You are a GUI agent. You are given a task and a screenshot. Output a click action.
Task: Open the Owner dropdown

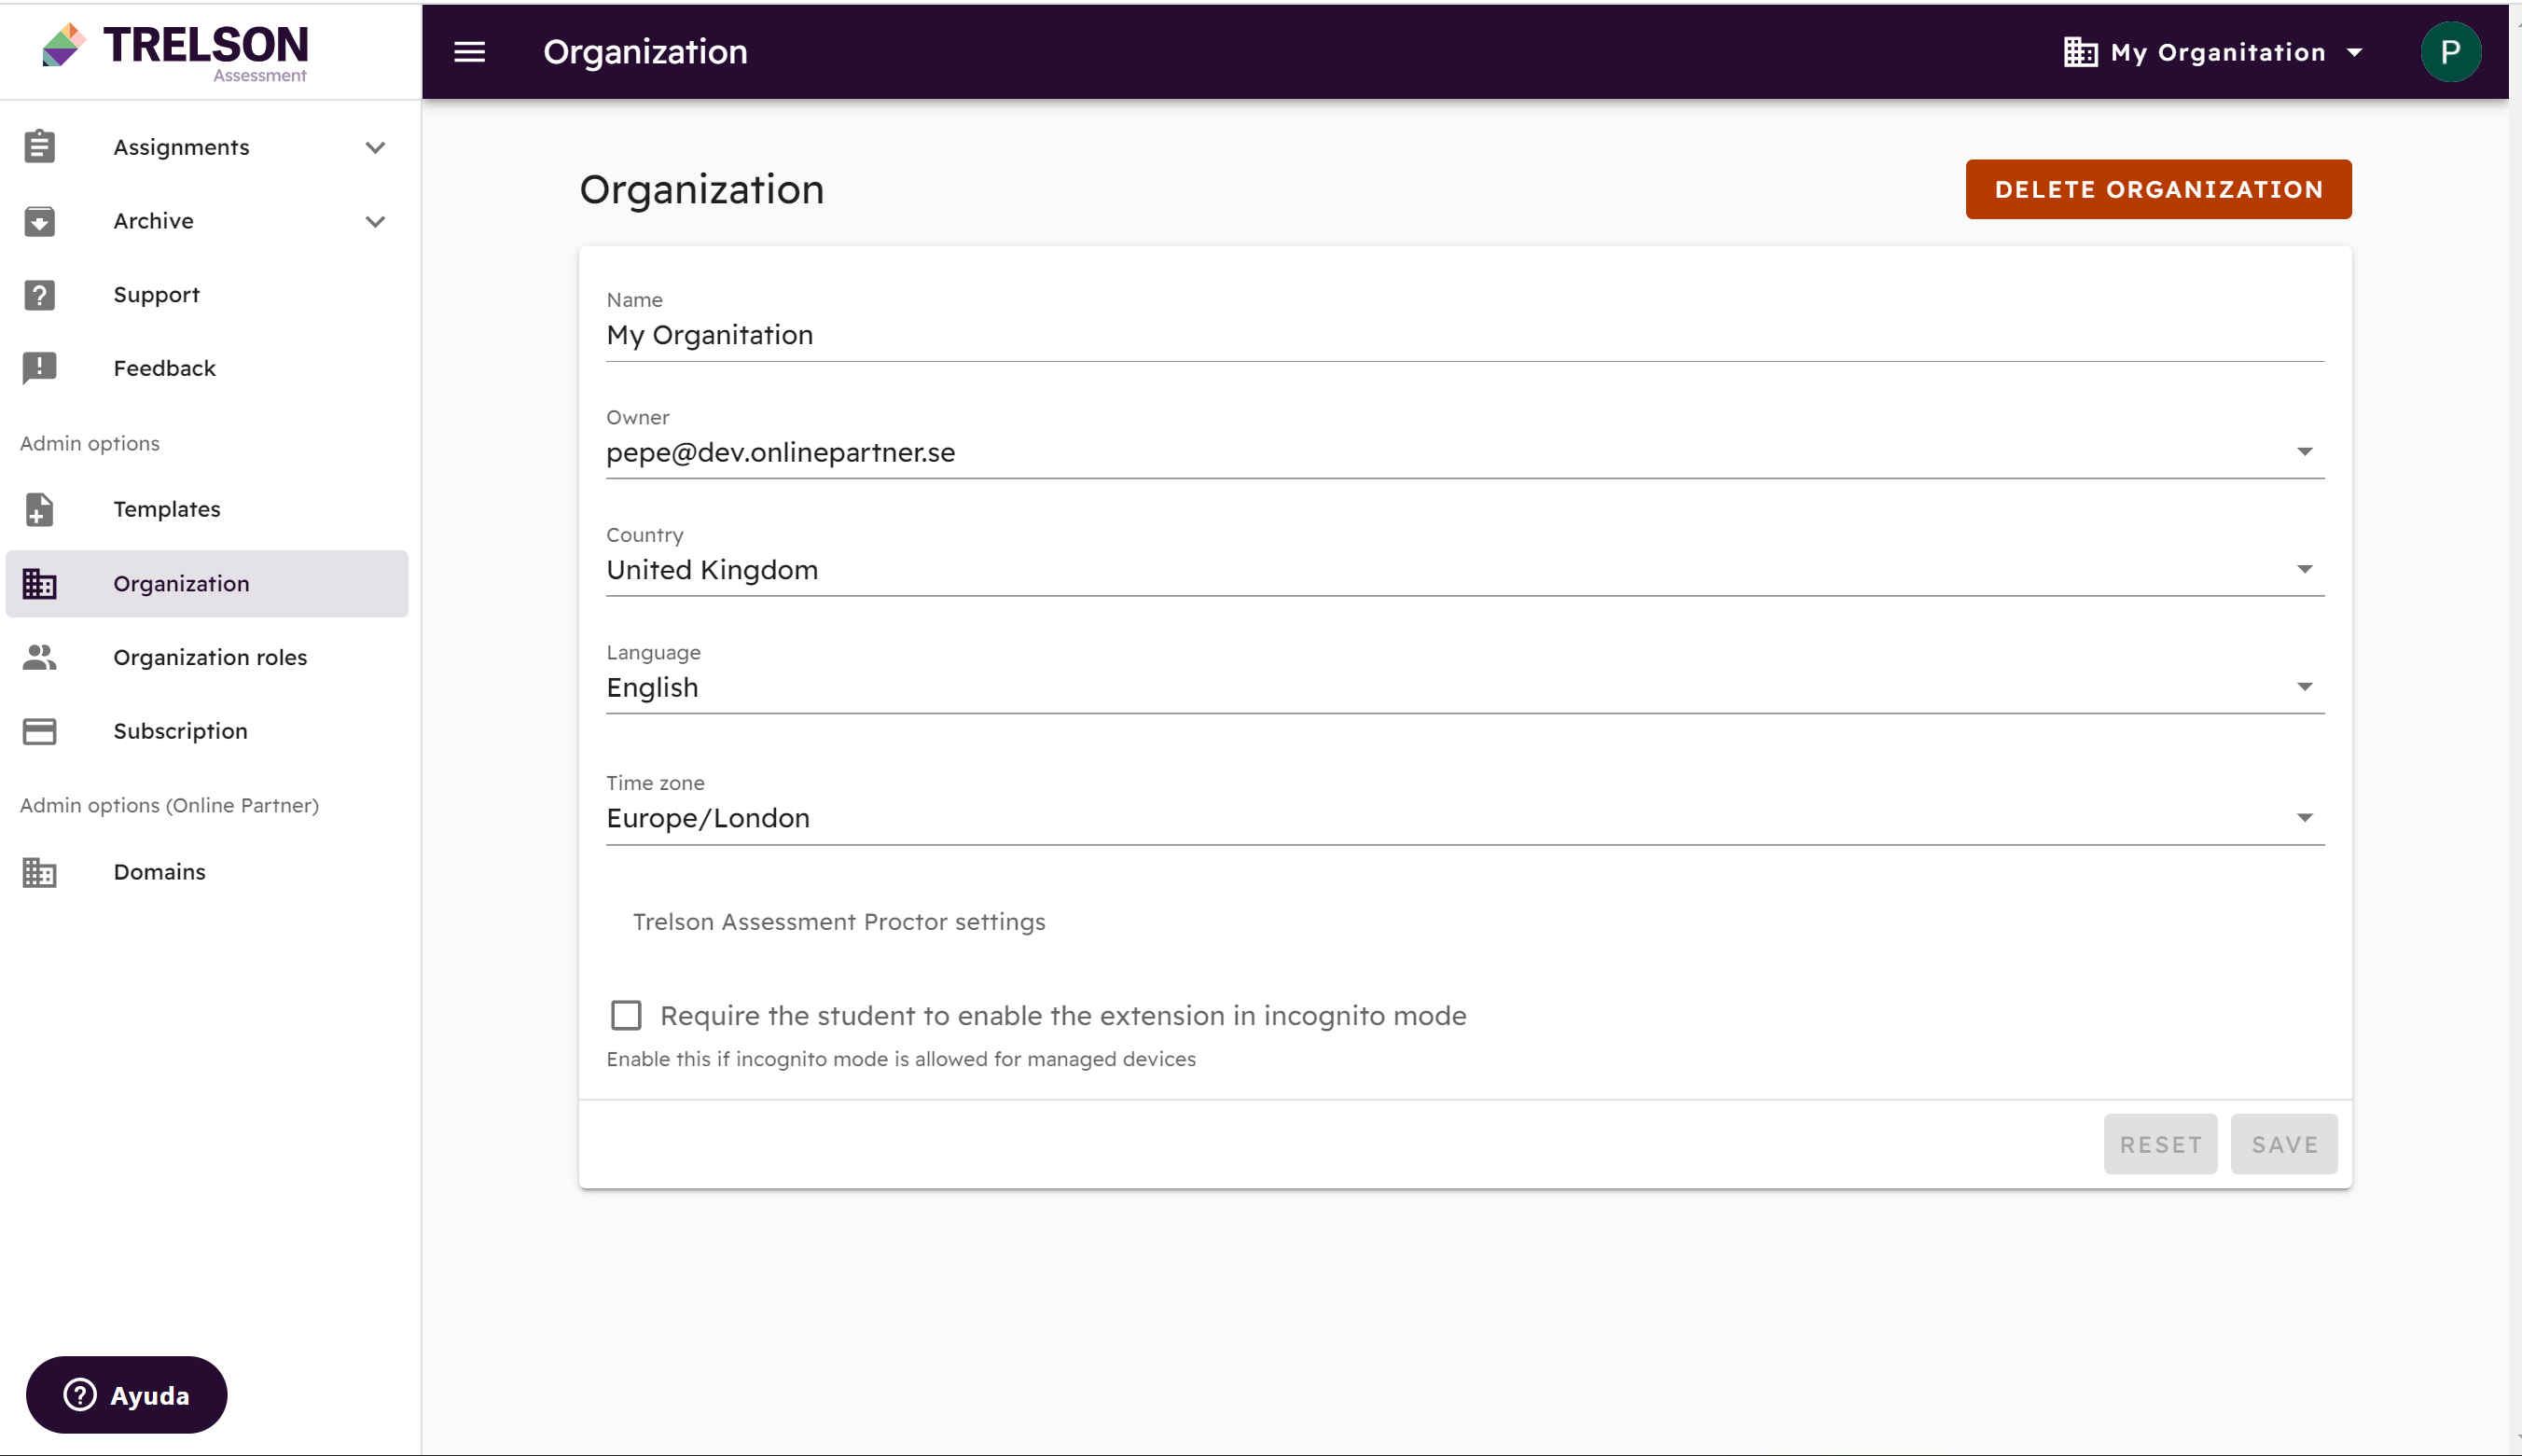tap(1465, 452)
